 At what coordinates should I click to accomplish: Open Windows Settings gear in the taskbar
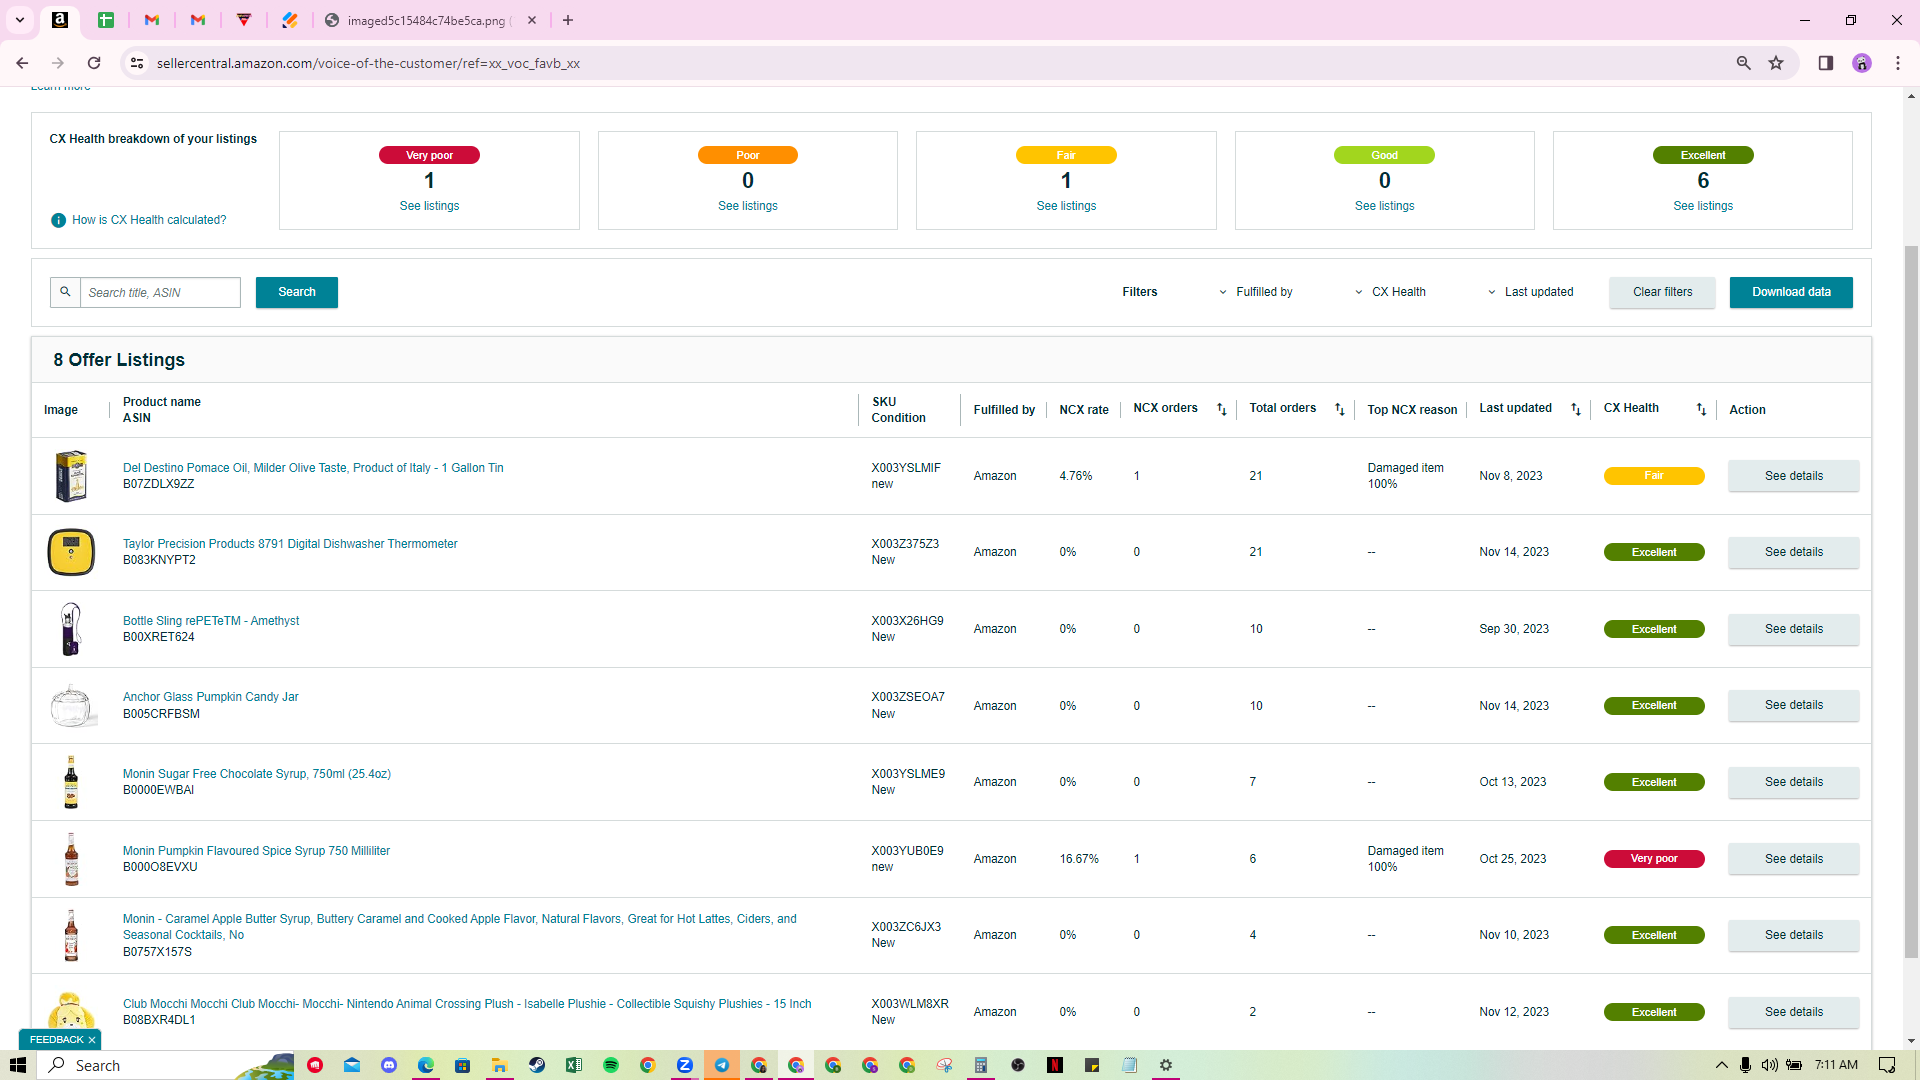point(1166,1065)
